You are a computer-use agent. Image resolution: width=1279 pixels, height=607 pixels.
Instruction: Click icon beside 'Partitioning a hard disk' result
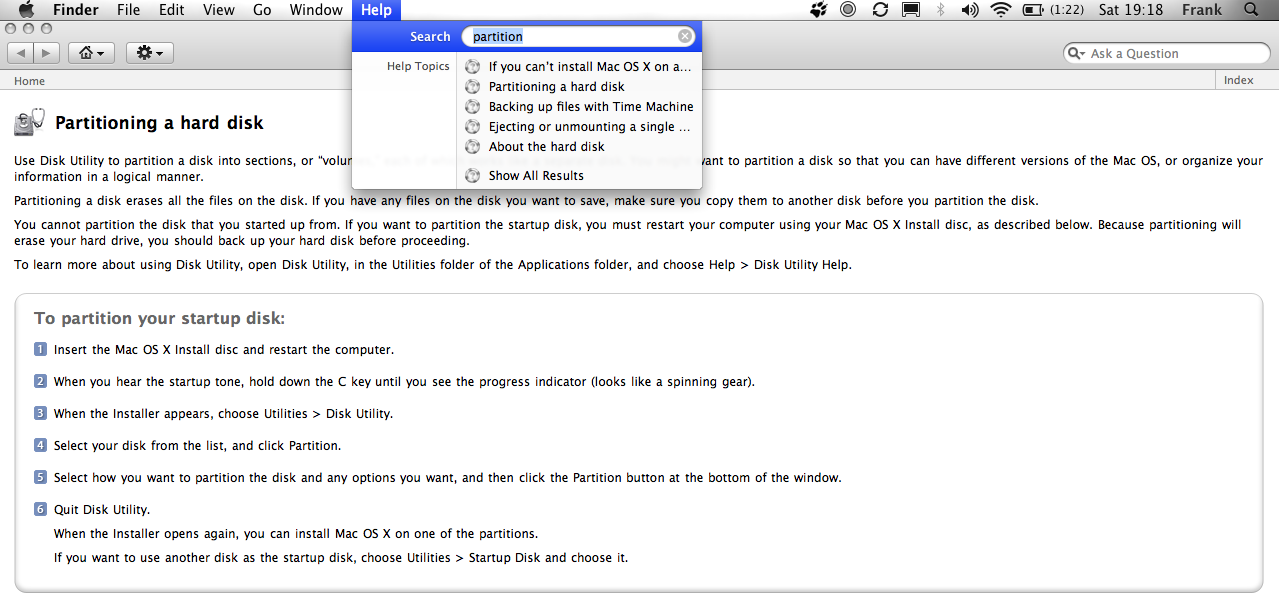coord(473,87)
